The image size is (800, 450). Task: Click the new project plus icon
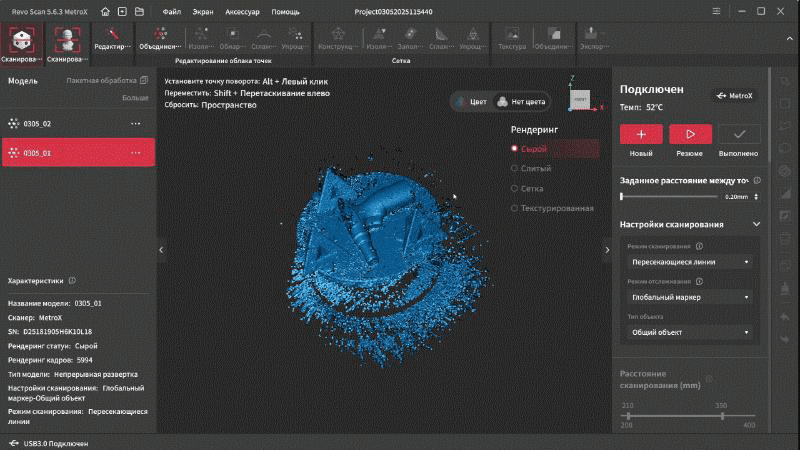[122, 12]
